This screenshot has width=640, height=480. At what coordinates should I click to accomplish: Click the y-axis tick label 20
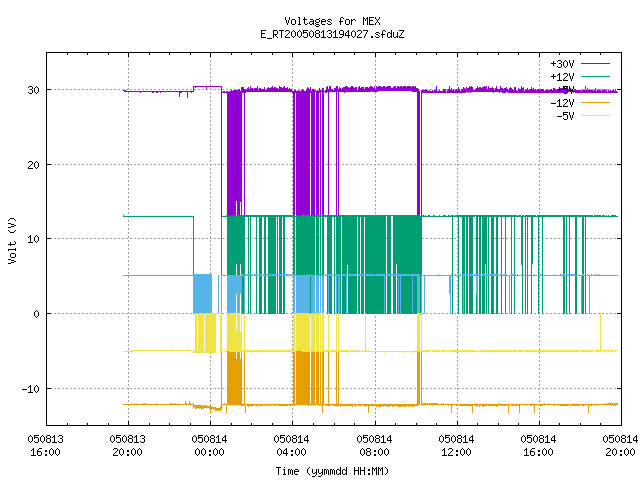click(33, 165)
